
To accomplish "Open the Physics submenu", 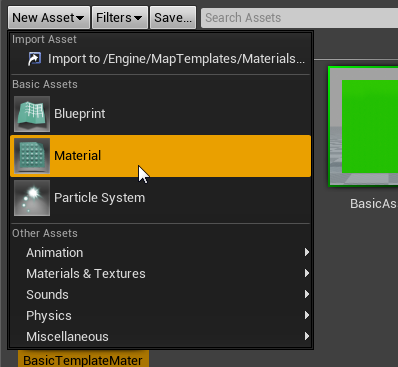I will click(x=160, y=316).
